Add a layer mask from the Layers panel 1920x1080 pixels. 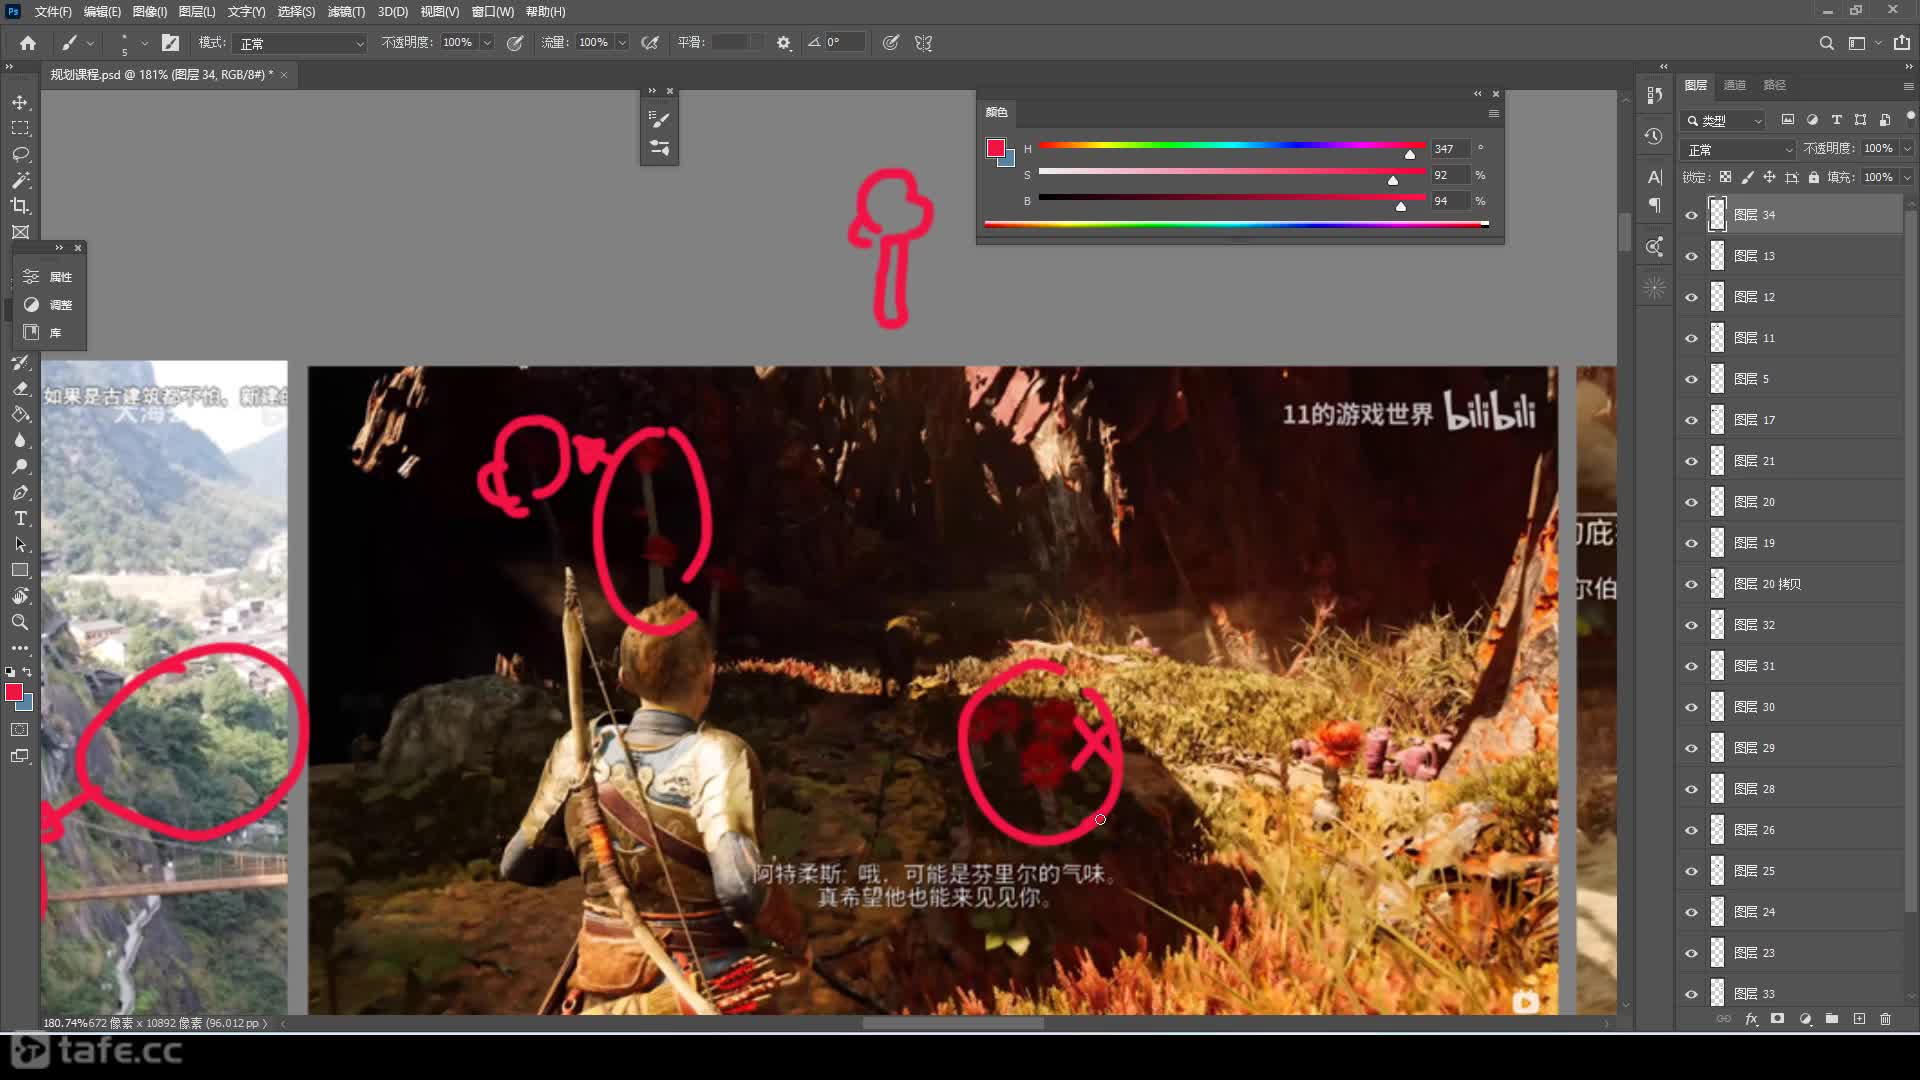(x=1778, y=1018)
